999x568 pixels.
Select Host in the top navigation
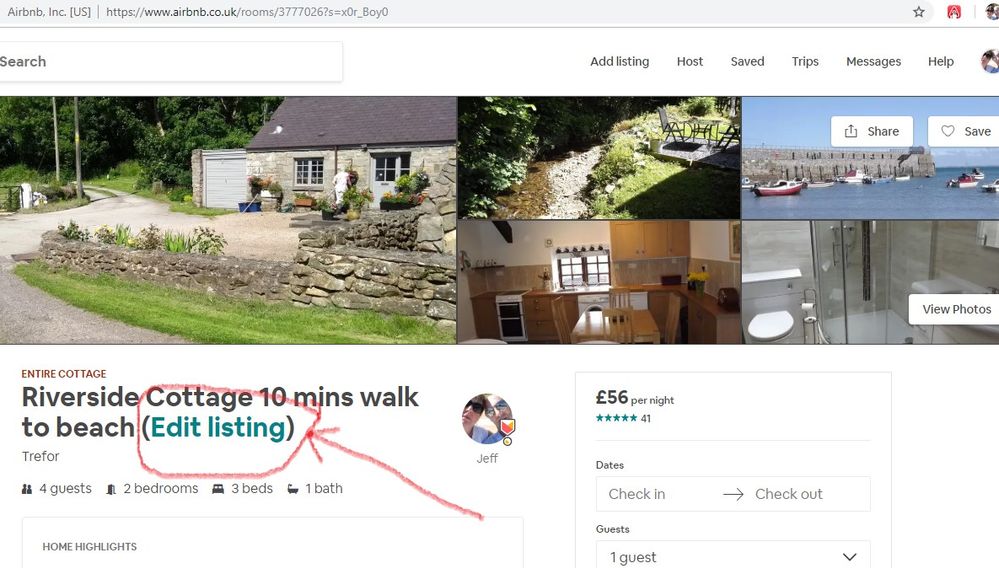click(x=690, y=62)
